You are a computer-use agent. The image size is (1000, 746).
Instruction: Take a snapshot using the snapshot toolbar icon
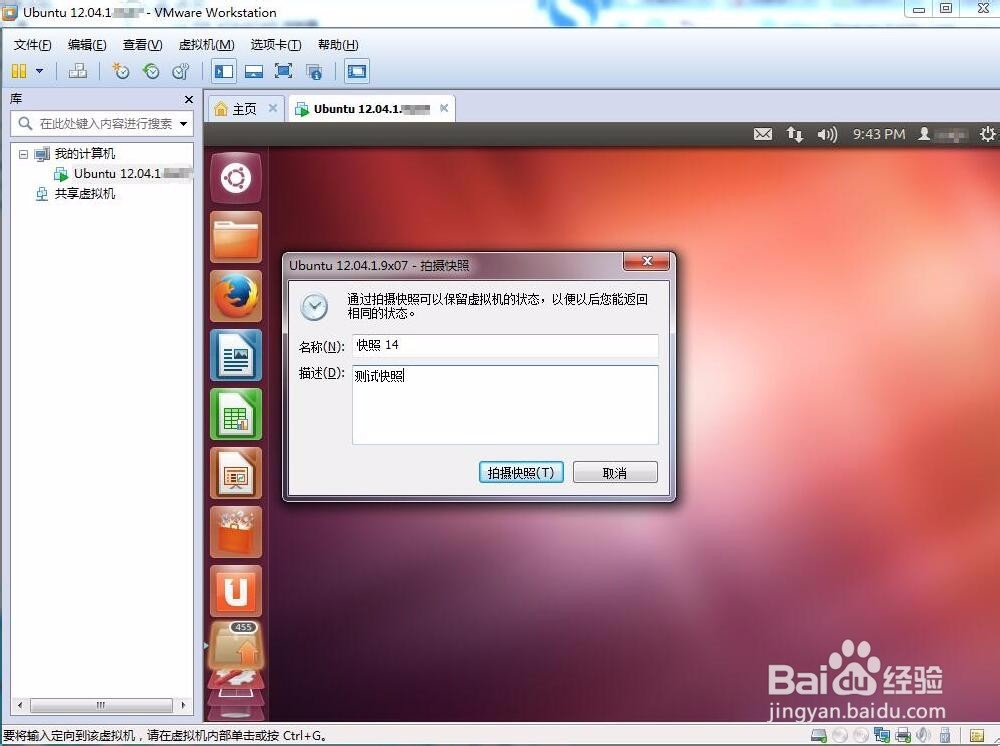(121, 71)
